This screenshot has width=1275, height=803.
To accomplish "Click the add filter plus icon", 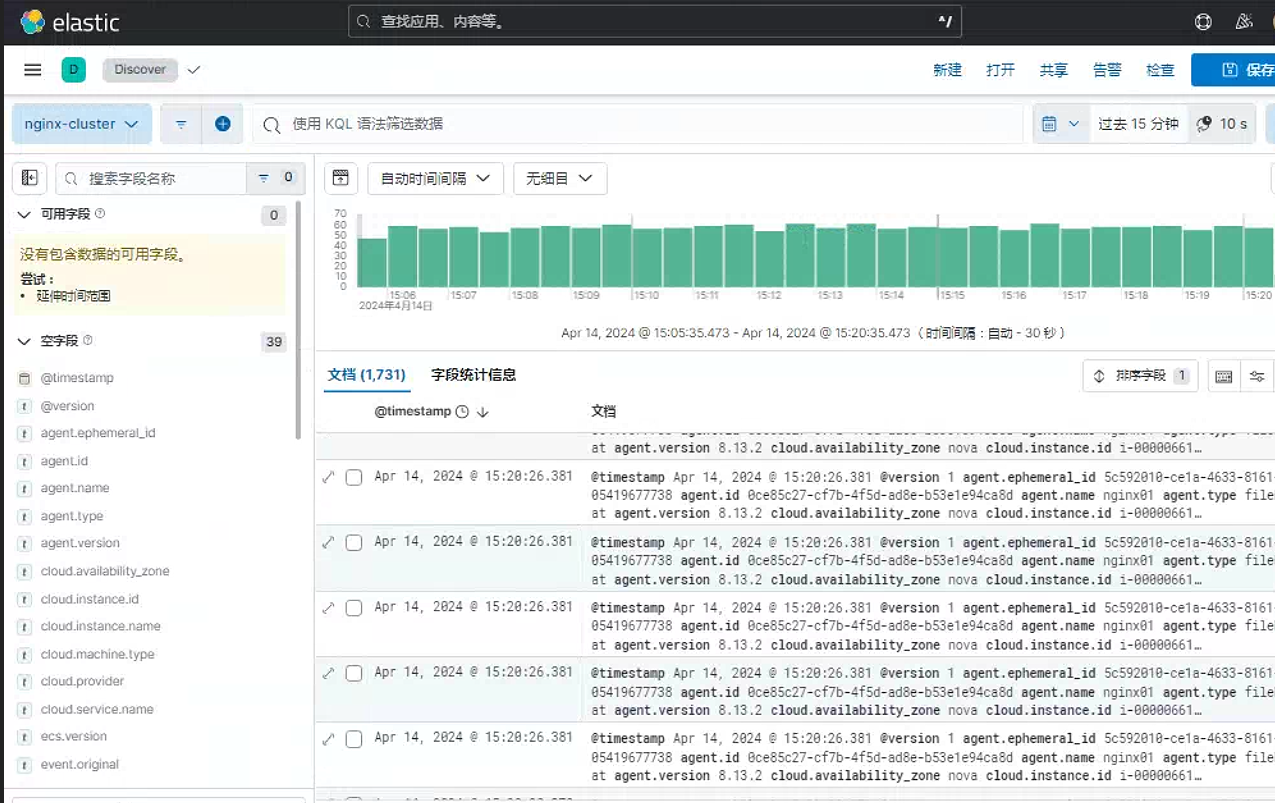I will [x=223, y=124].
